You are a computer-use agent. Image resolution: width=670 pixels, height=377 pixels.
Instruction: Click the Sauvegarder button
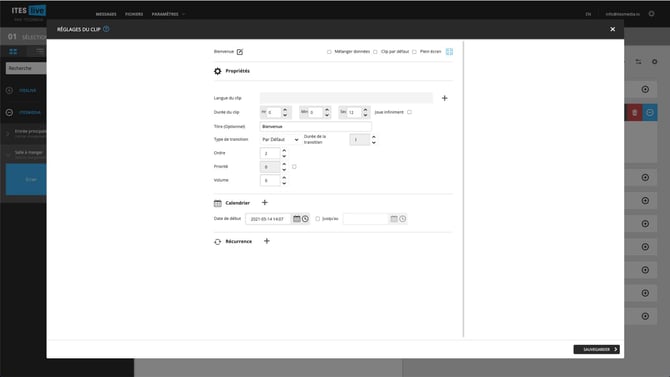tap(597, 350)
